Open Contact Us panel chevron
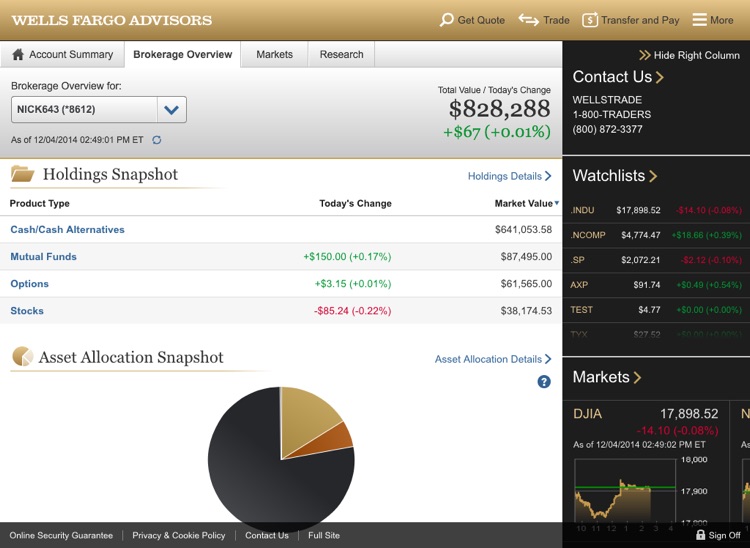750x548 pixels. click(x=660, y=77)
